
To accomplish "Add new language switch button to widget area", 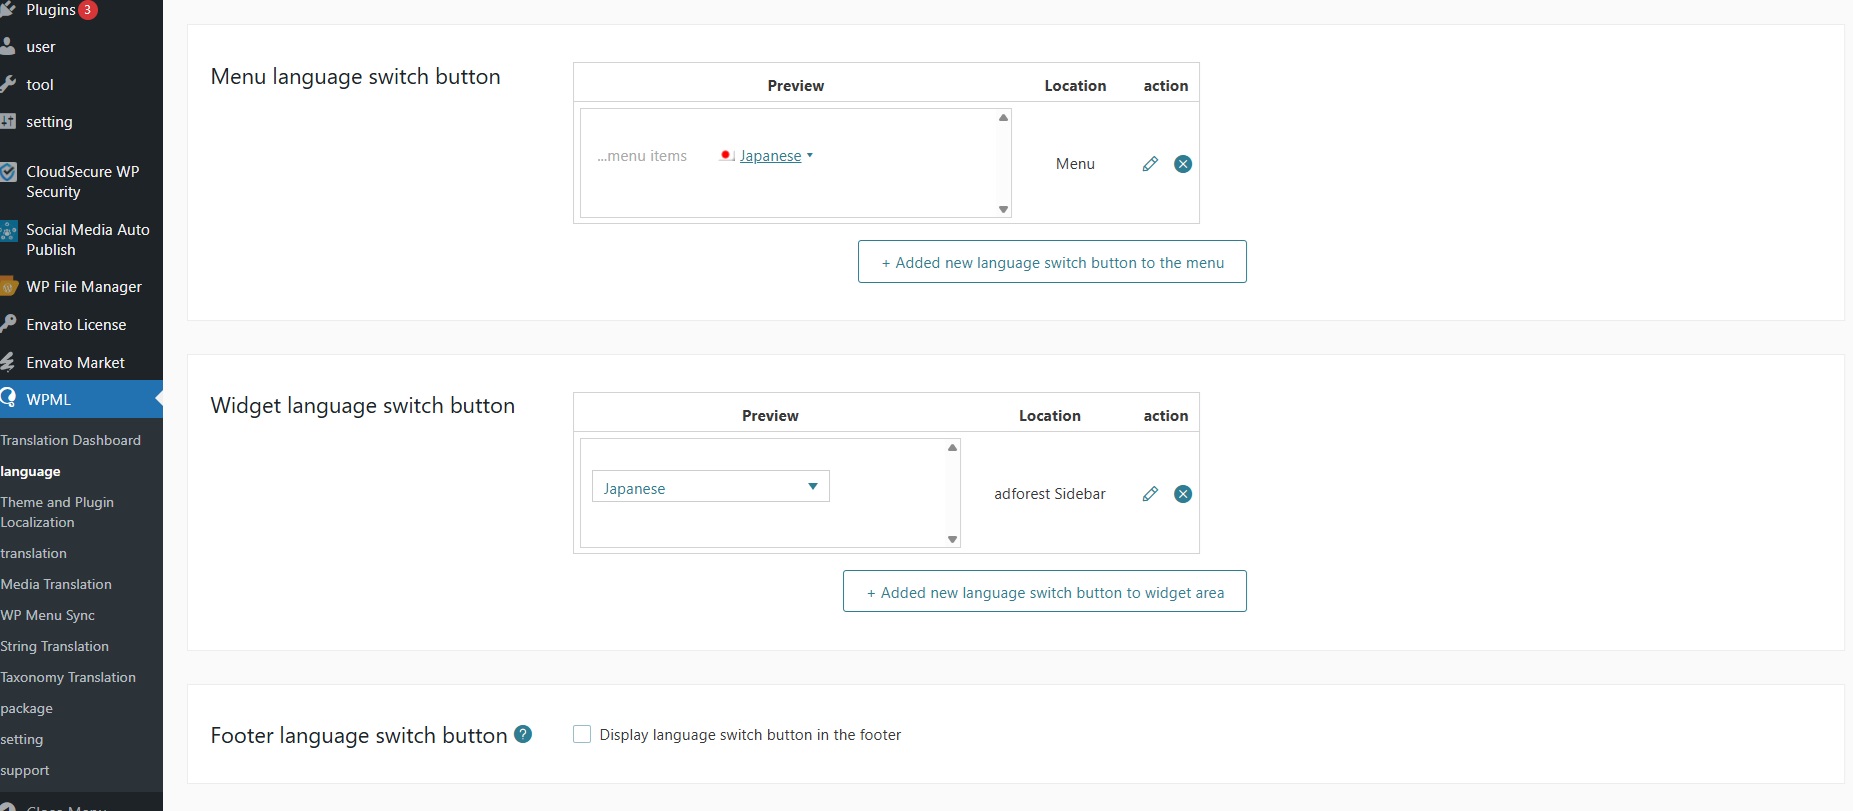I will pos(1044,592).
